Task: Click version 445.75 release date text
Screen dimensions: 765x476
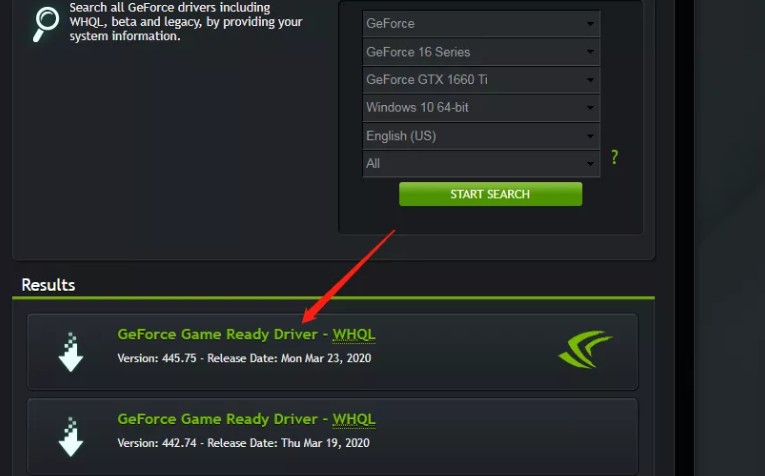Action: [x=244, y=358]
